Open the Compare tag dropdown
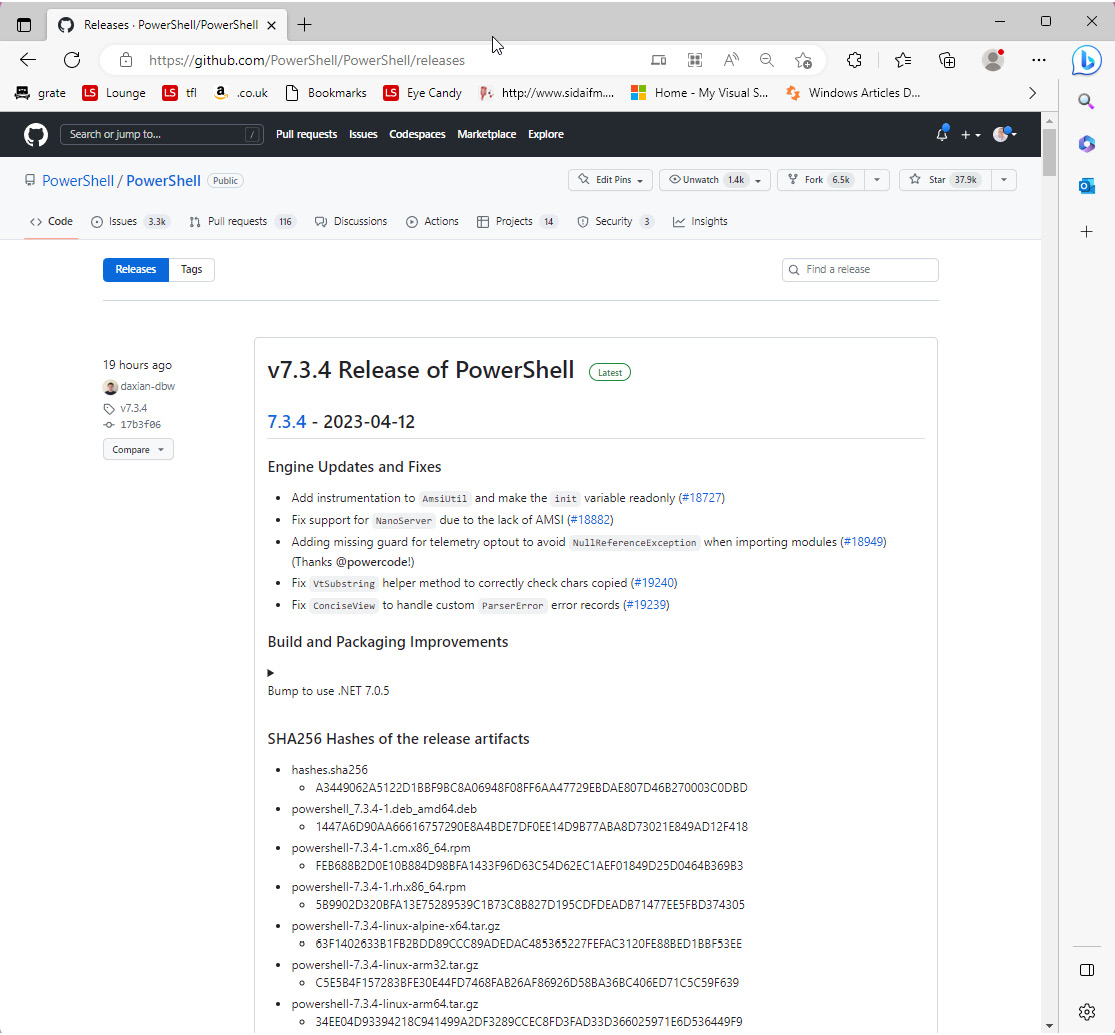 138,450
